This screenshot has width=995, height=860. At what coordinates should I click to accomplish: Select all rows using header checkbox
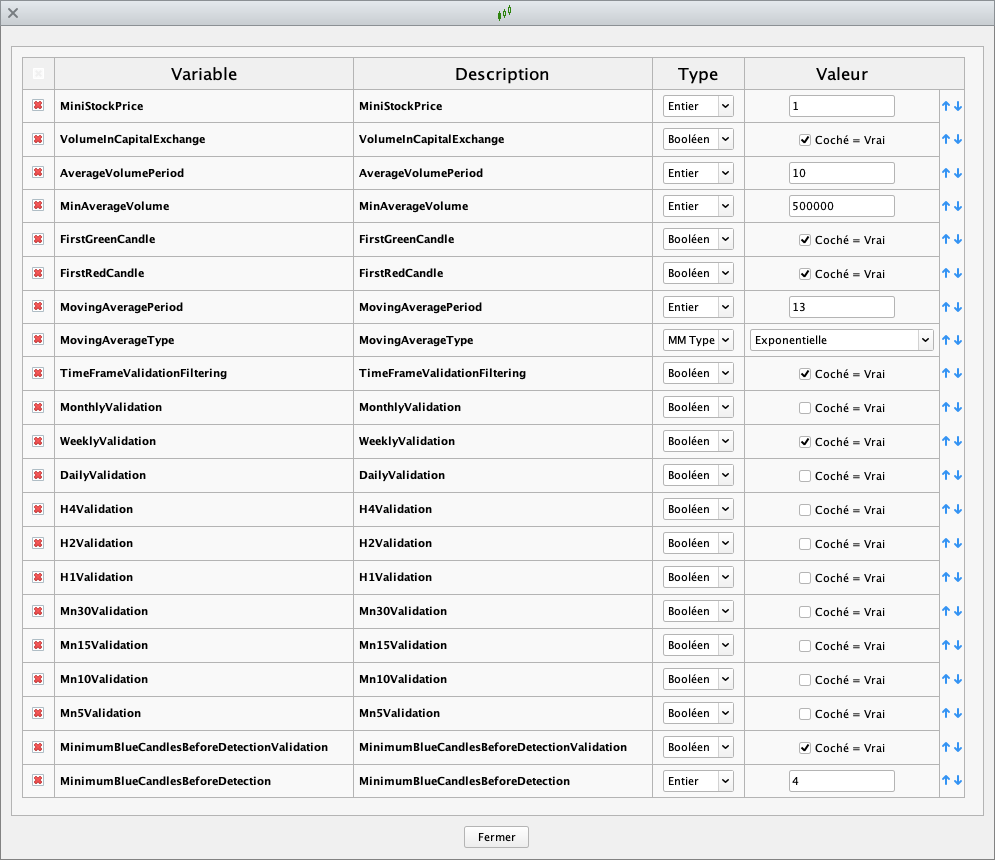[38, 74]
